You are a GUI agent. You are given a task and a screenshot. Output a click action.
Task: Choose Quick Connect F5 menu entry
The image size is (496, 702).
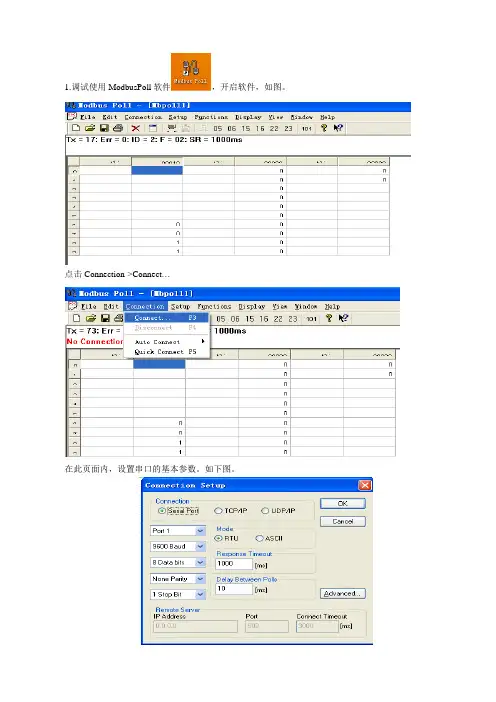(167, 352)
